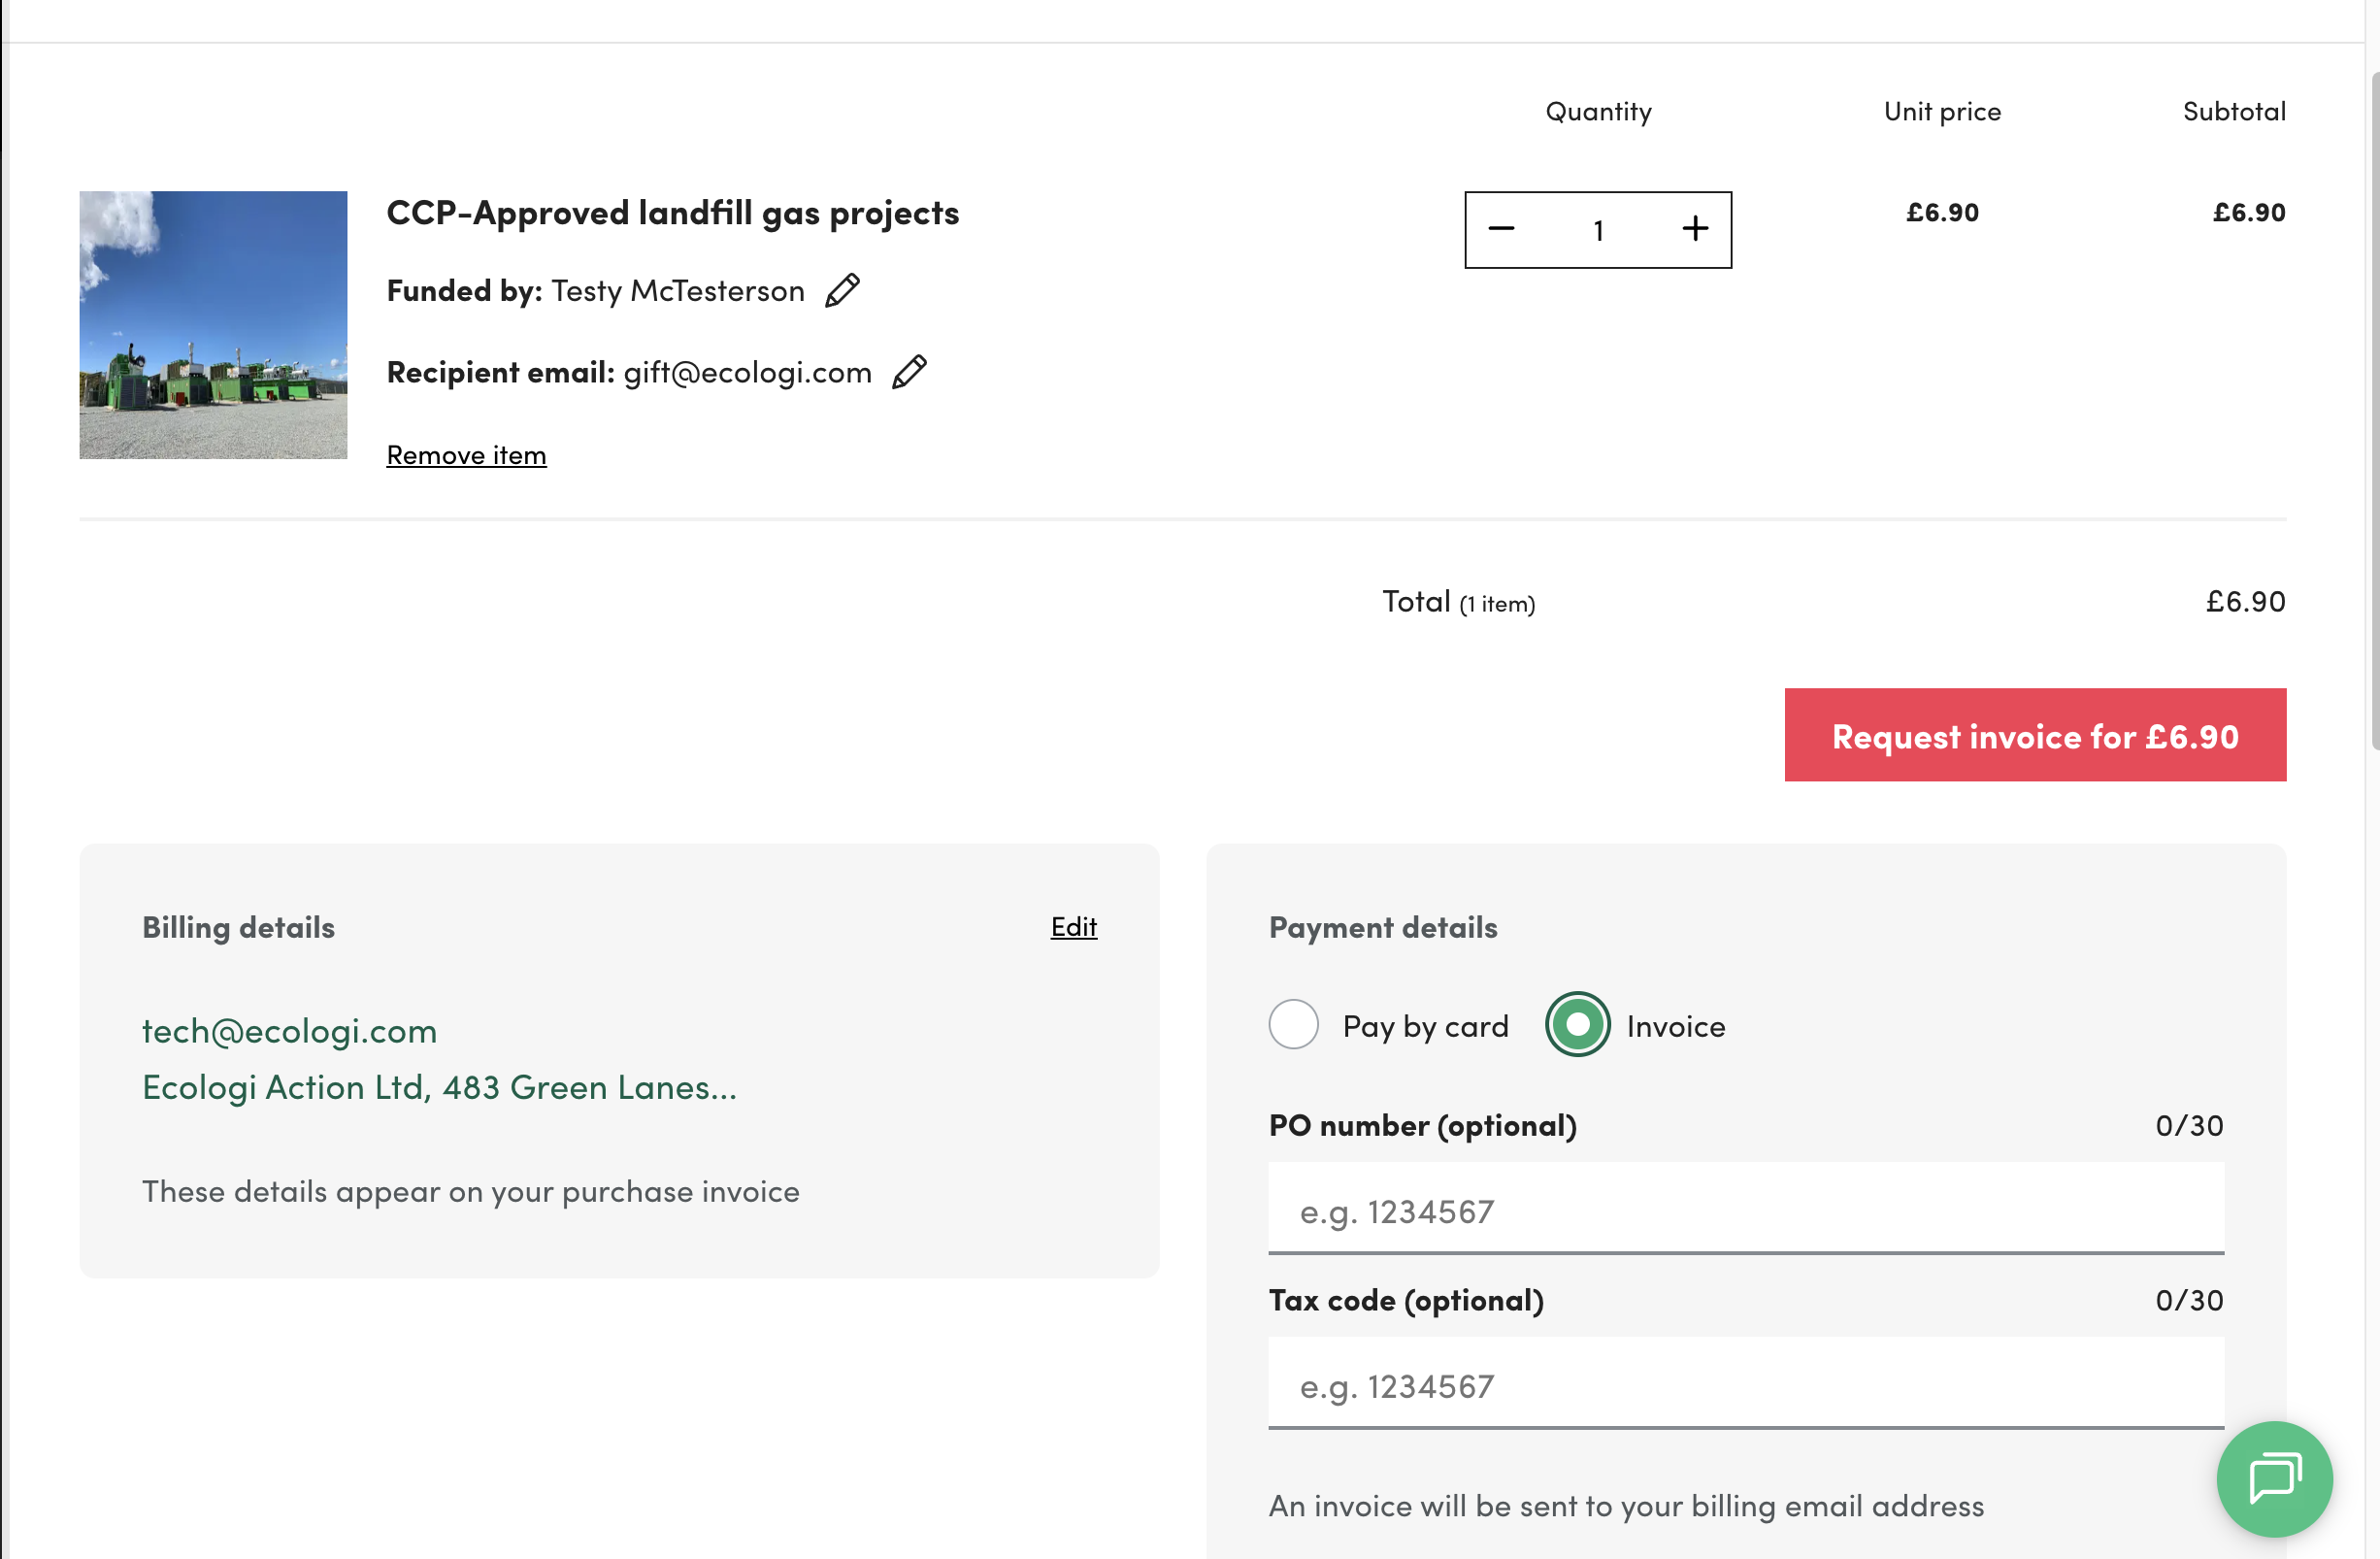The height and width of the screenshot is (1559, 2380).
Task: Click the tech@ecologi.com billing email
Action: point(289,1031)
